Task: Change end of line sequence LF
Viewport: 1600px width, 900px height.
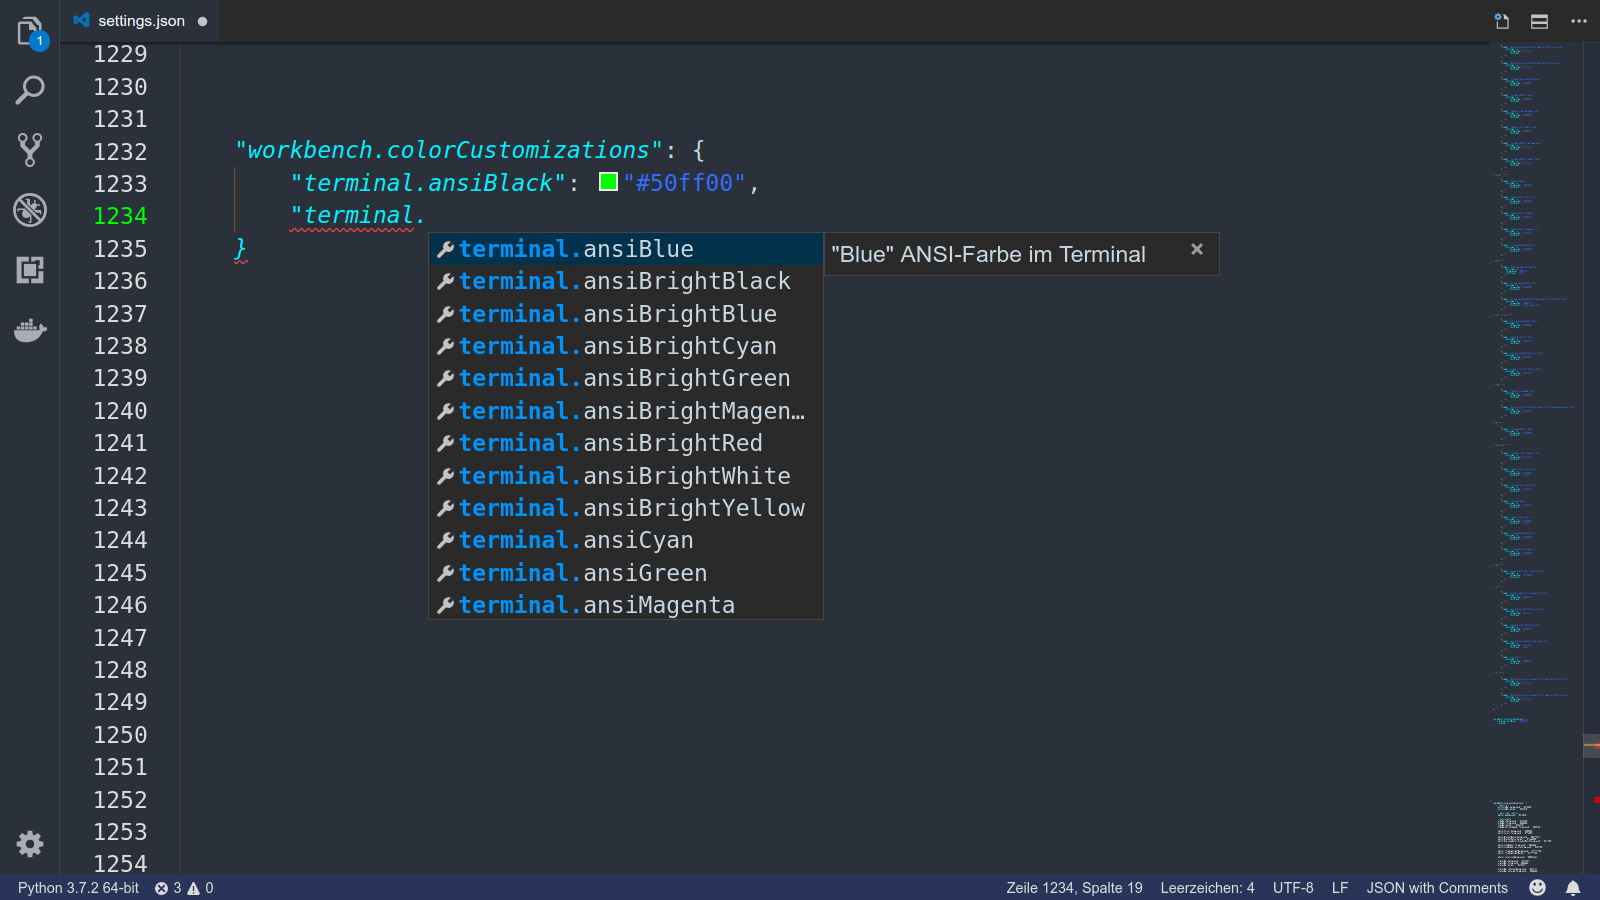Action: [1340, 888]
